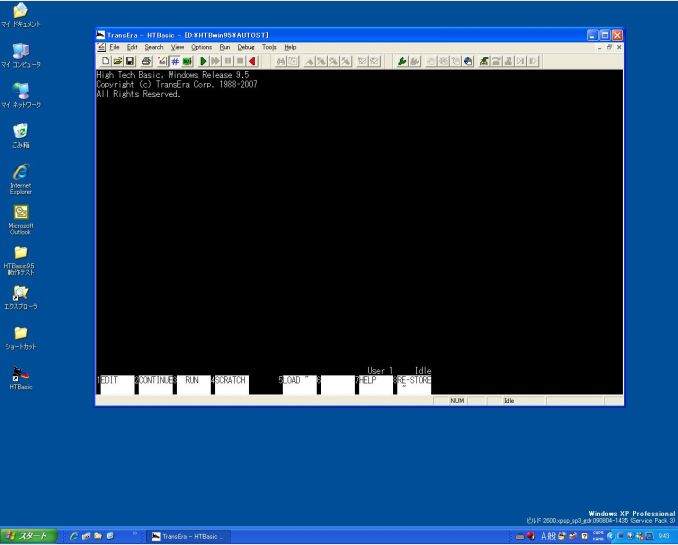Select the ショートカット folder icon

coord(20,338)
